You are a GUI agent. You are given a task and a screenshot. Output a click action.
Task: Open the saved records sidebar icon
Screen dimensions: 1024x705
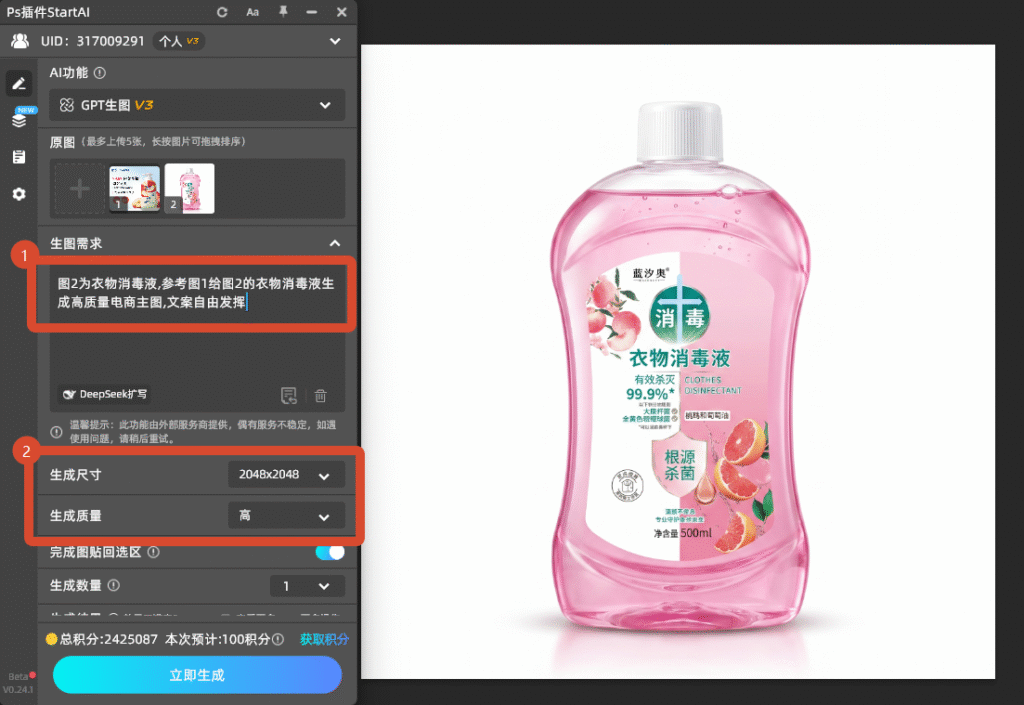19,157
